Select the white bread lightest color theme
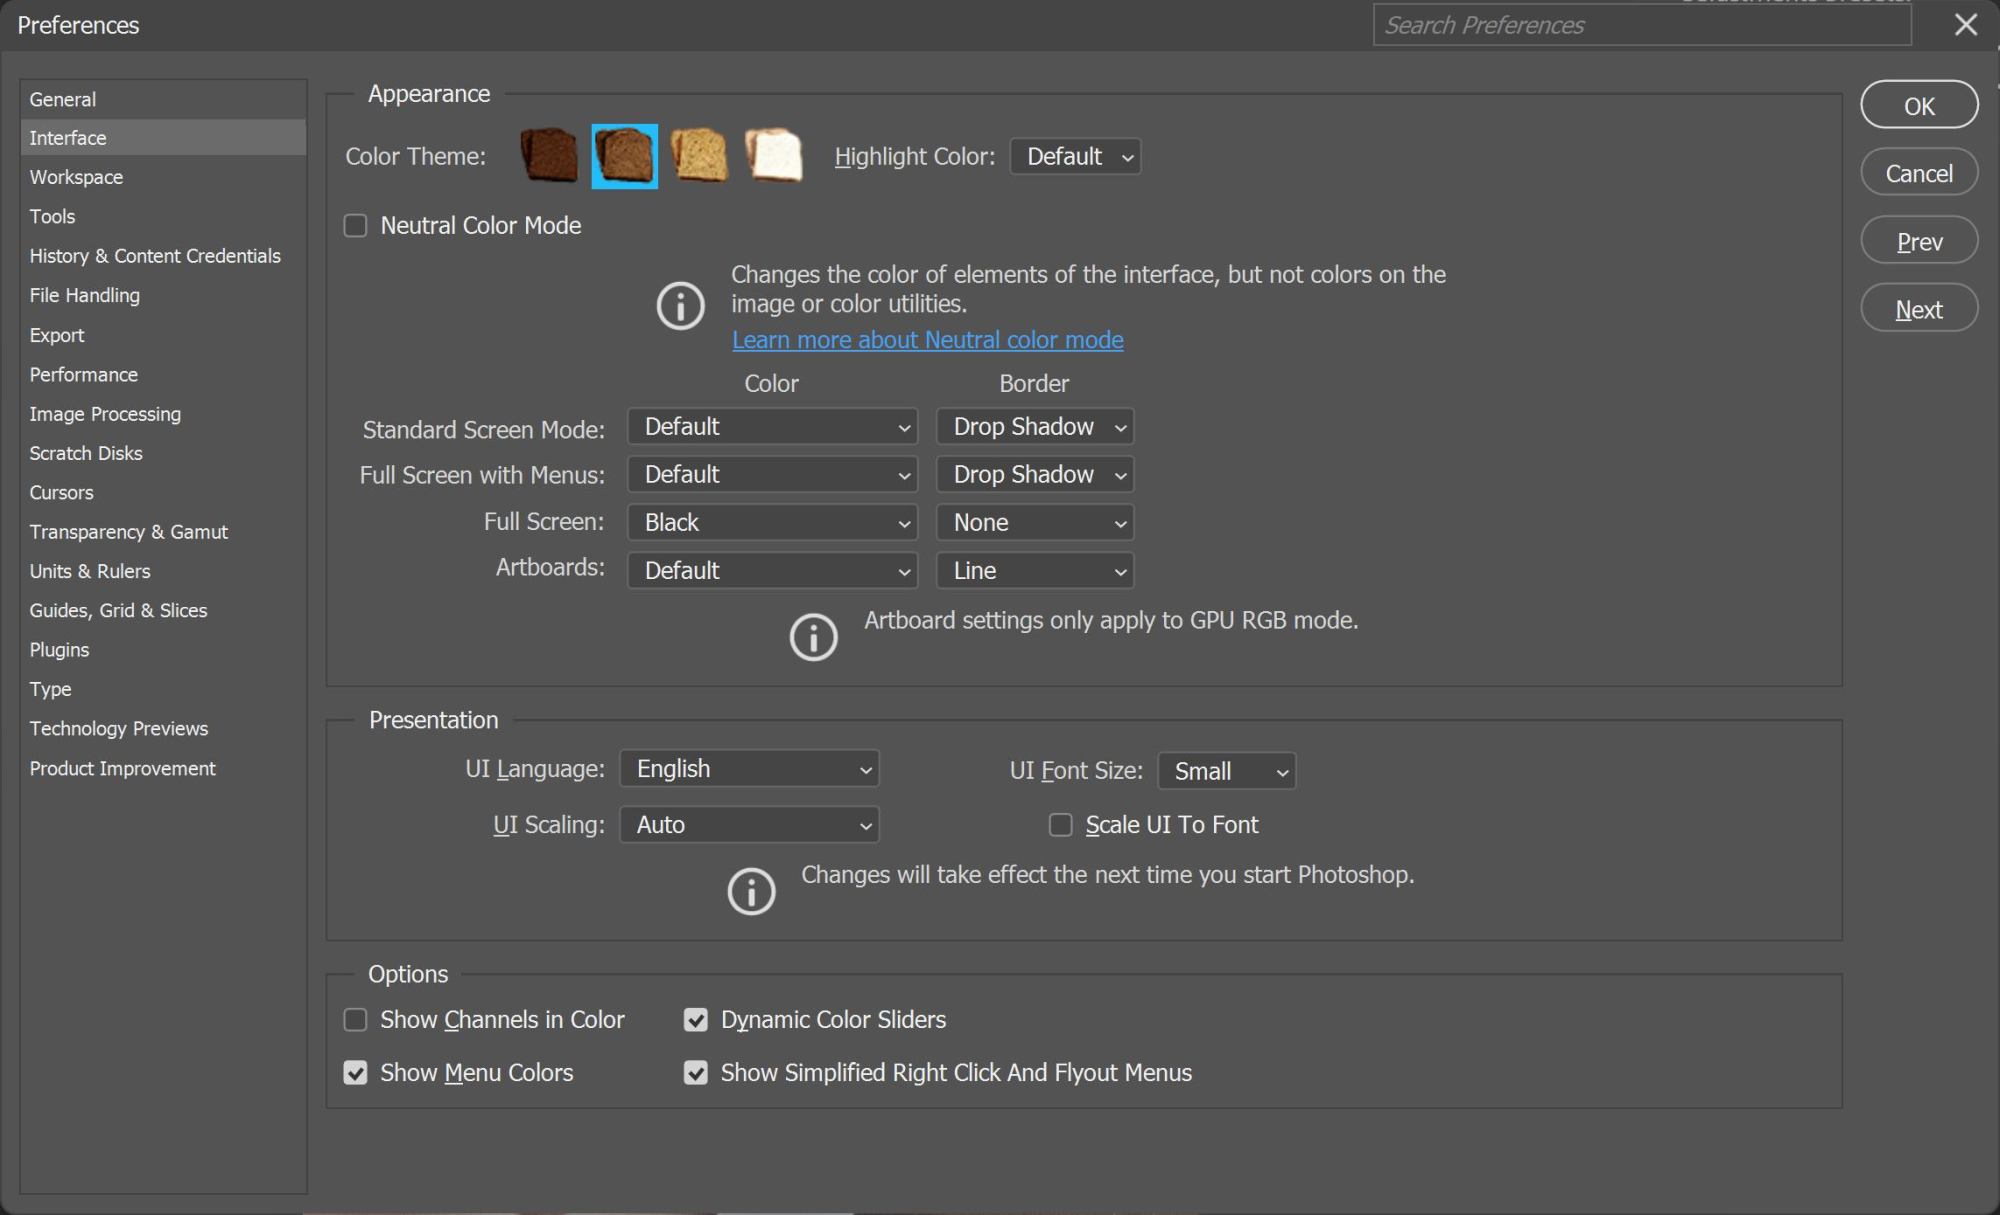Screen dimensions: 2000x1215 774,156
